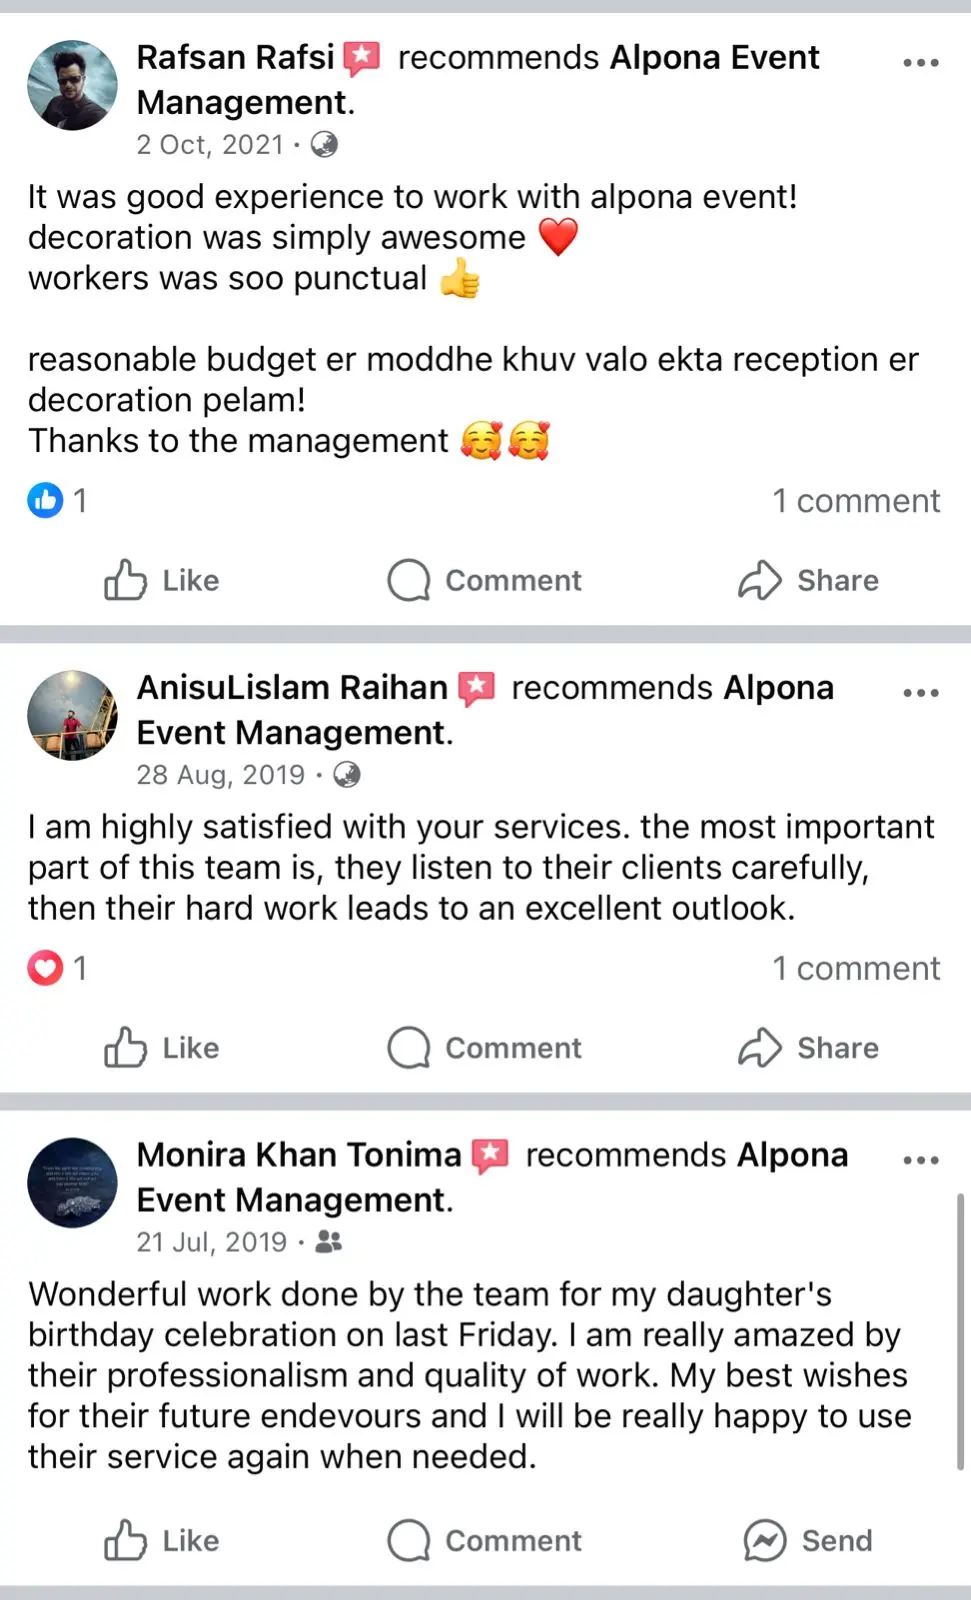Open the 1 comment link under Rafsan's review

pyautogui.click(x=856, y=501)
